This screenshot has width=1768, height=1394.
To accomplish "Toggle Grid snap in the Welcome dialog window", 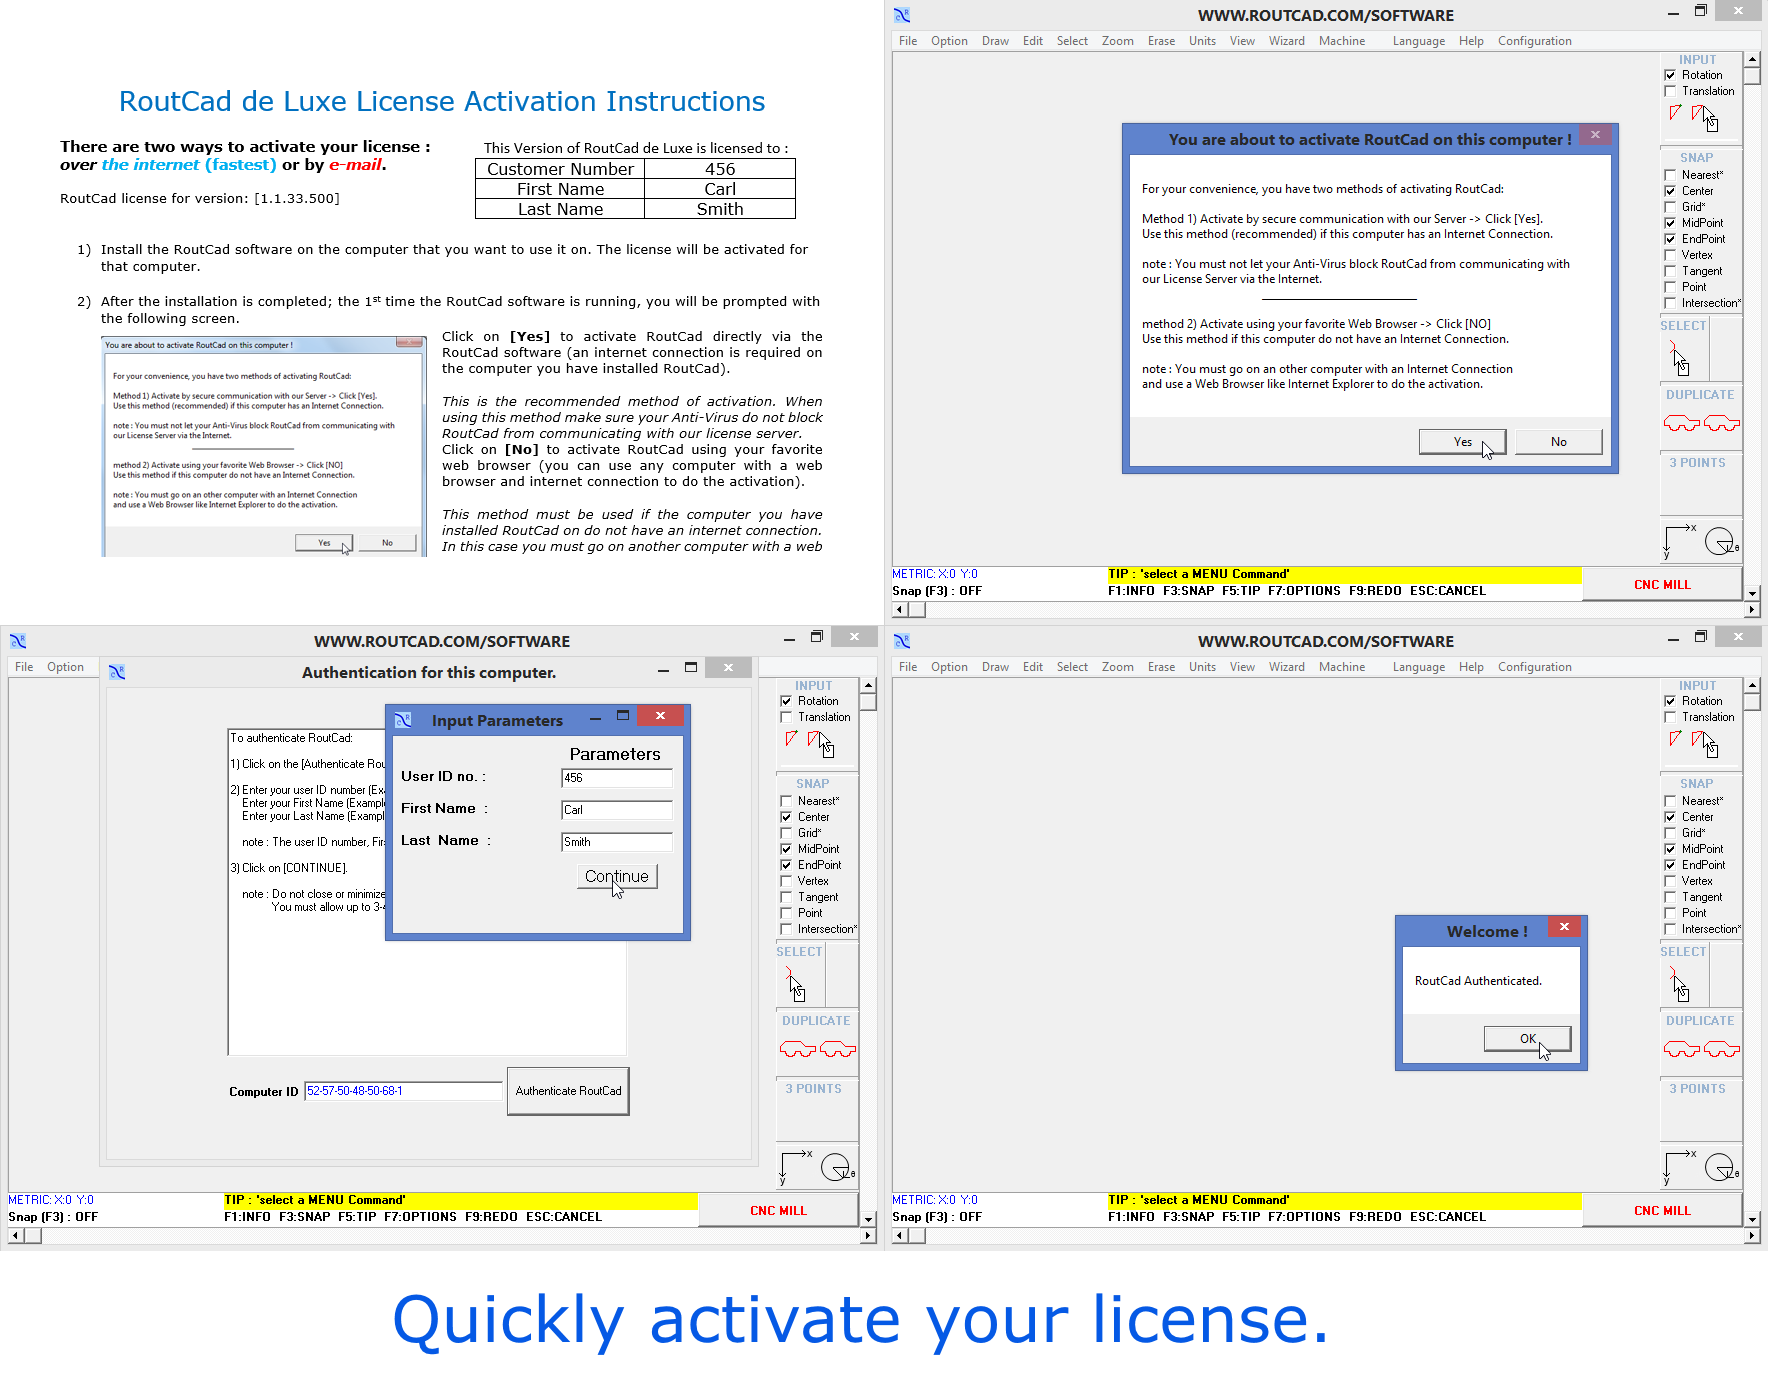I will coord(1670,833).
